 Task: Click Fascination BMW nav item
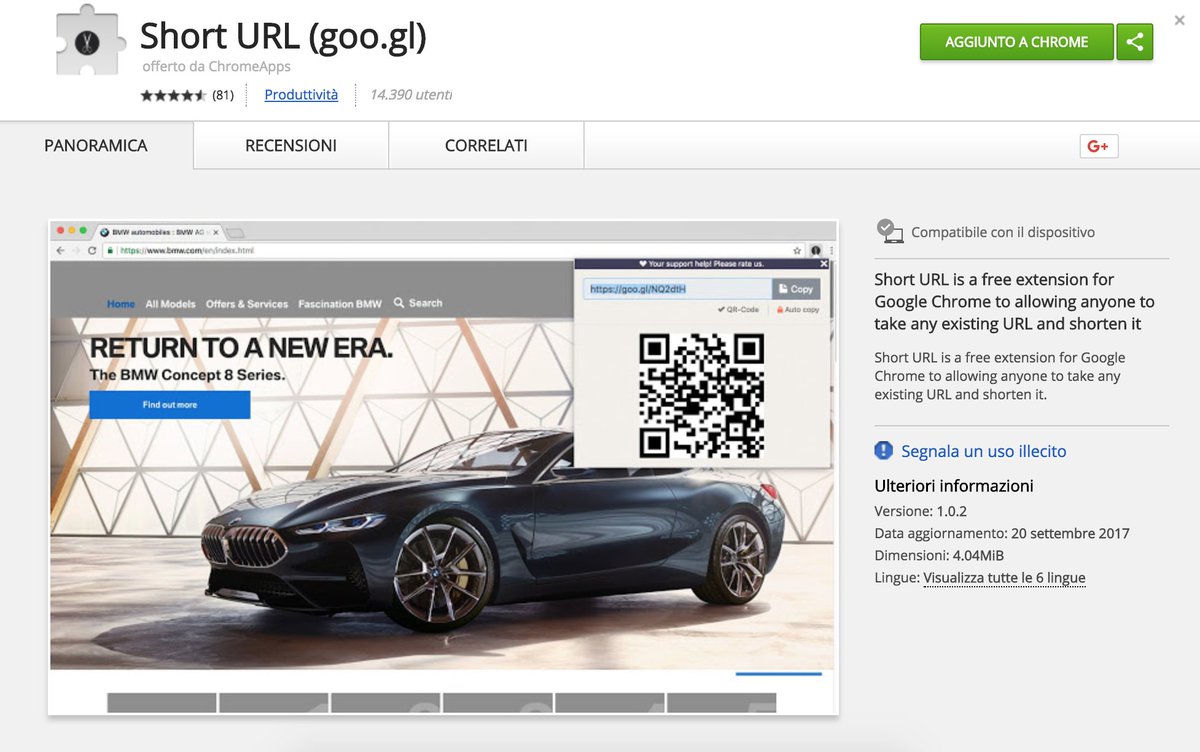point(340,303)
